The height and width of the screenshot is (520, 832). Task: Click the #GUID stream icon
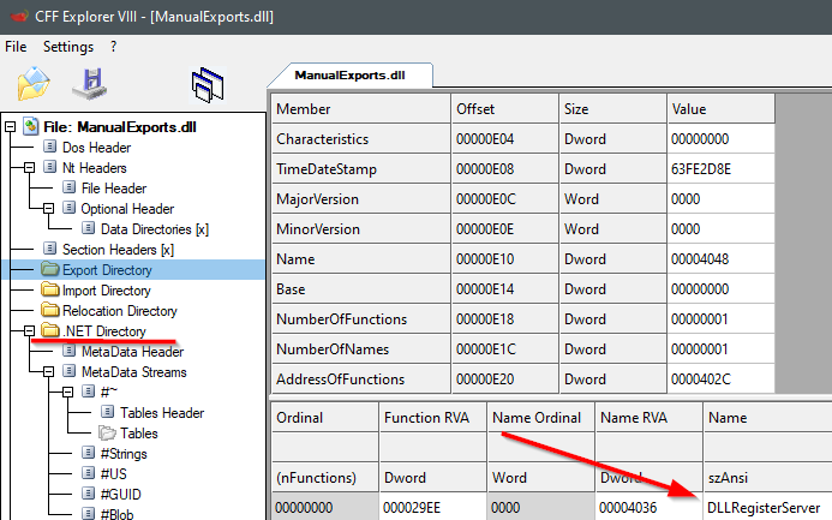point(89,494)
